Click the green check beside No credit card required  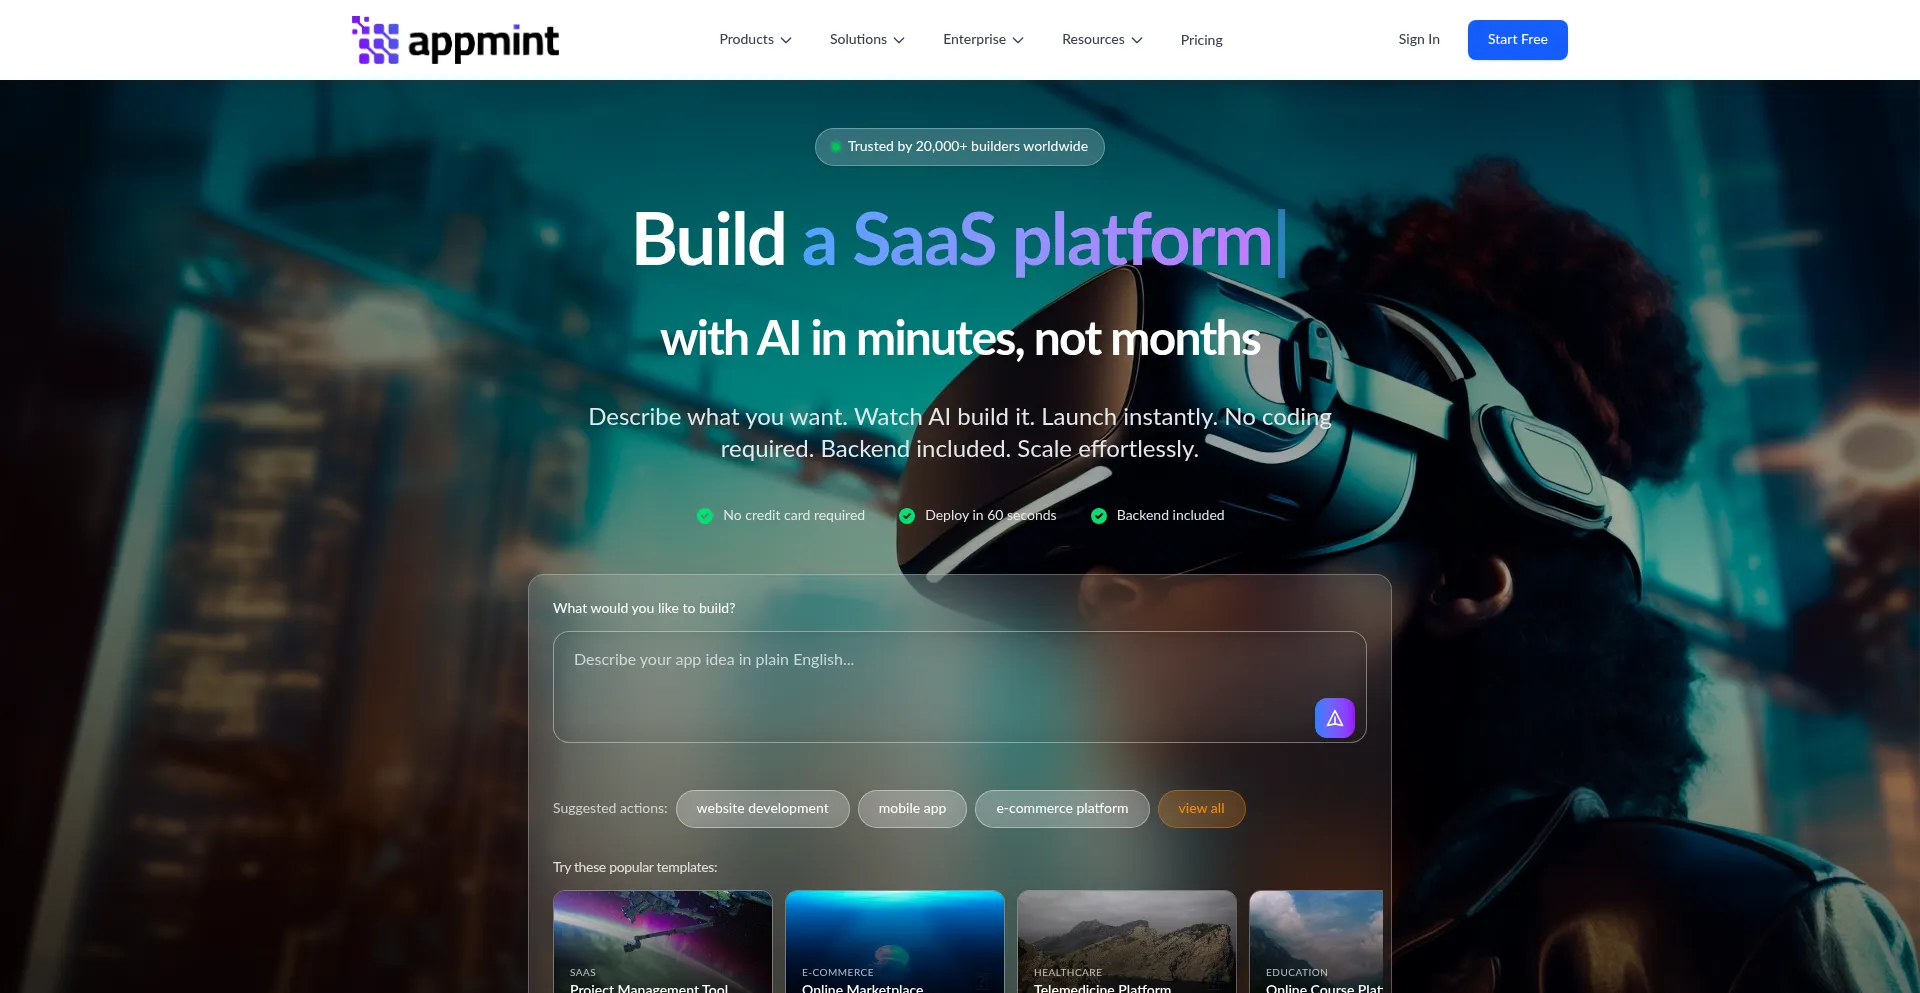[705, 516]
